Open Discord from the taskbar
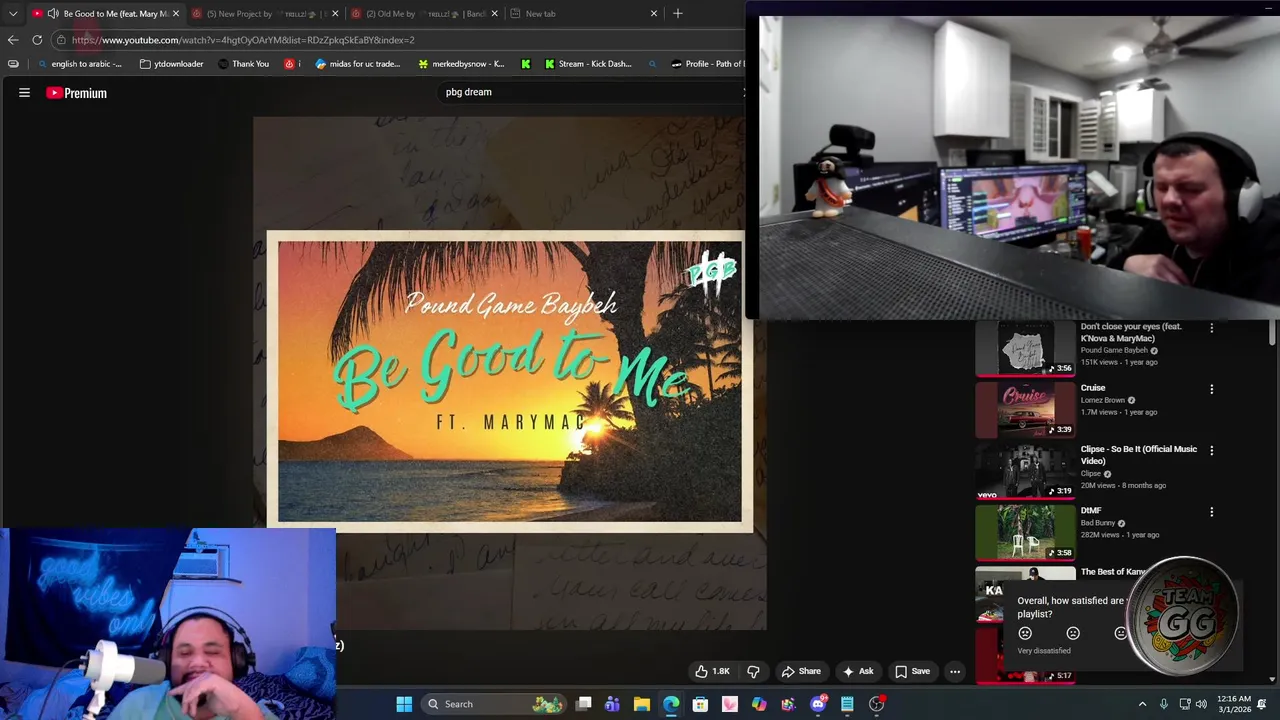The width and height of the screenshot is (1280, 720). [x=818, y=704]
